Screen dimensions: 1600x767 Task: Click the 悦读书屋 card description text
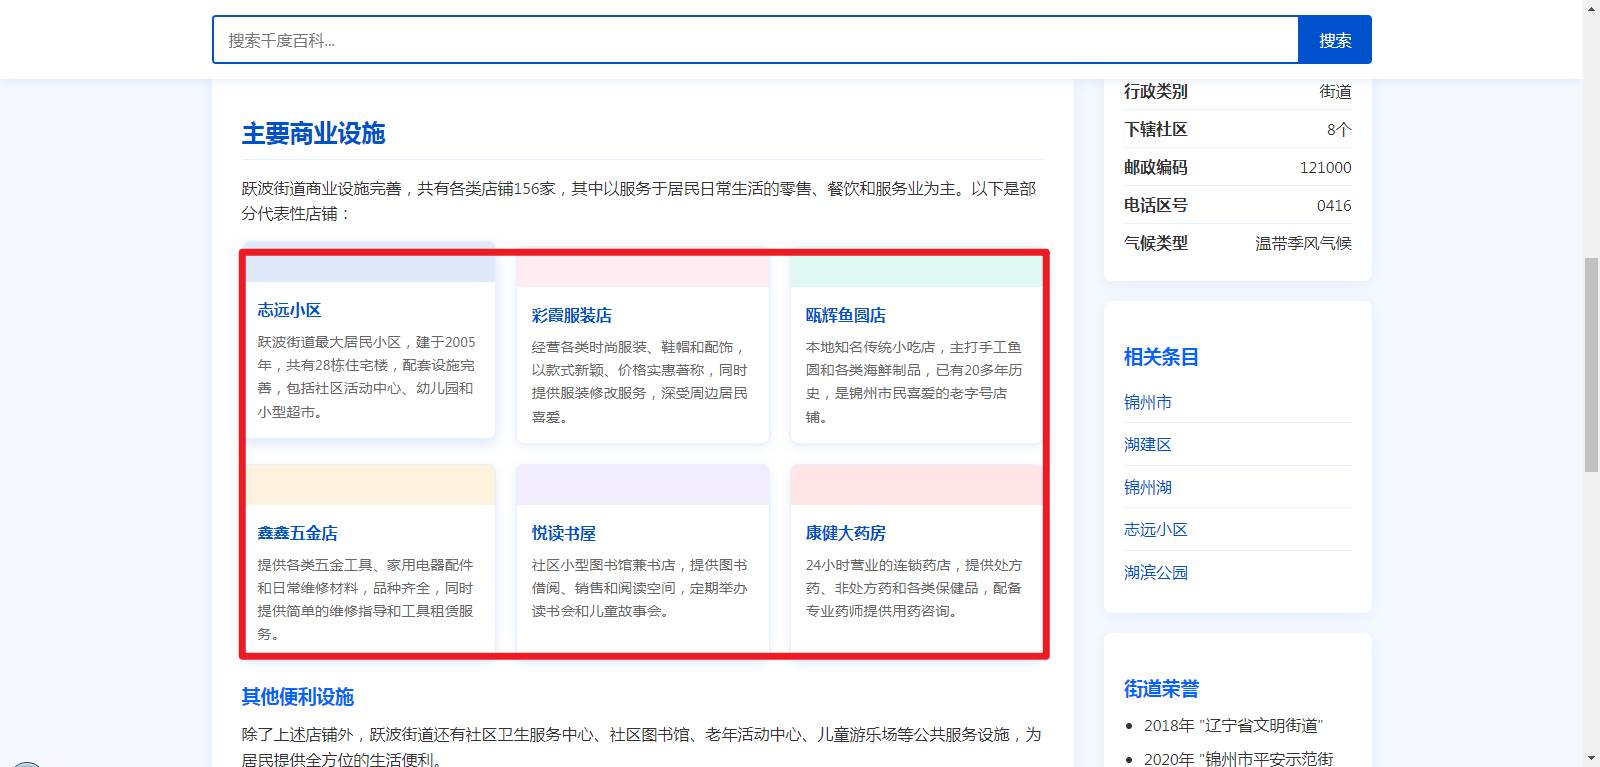click(640, 588)
